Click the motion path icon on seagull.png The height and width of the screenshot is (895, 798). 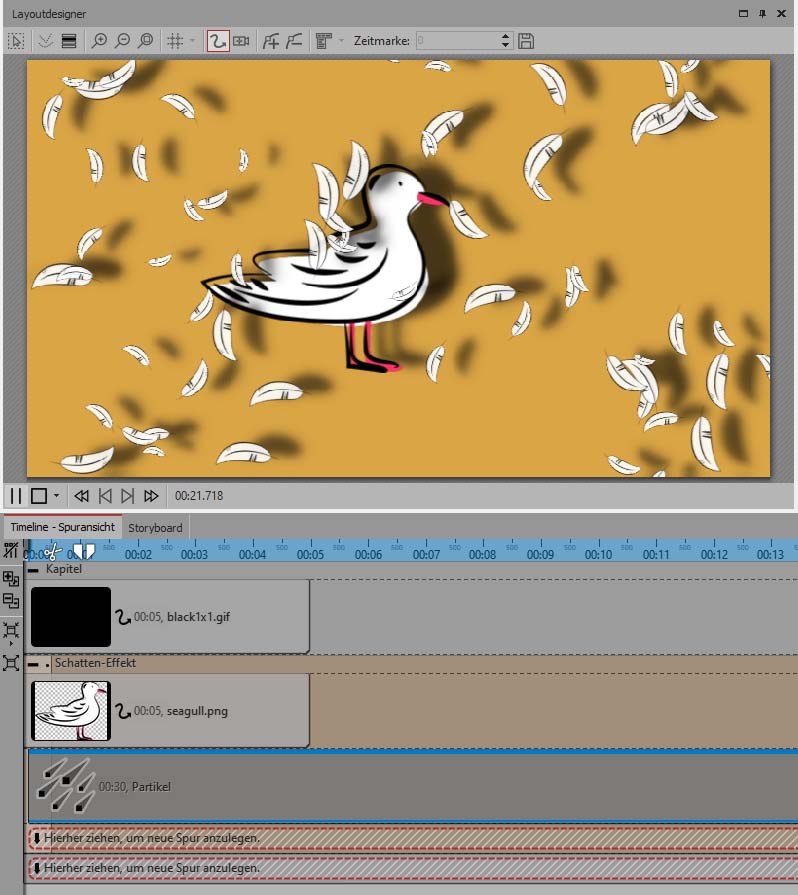point(123,711)
